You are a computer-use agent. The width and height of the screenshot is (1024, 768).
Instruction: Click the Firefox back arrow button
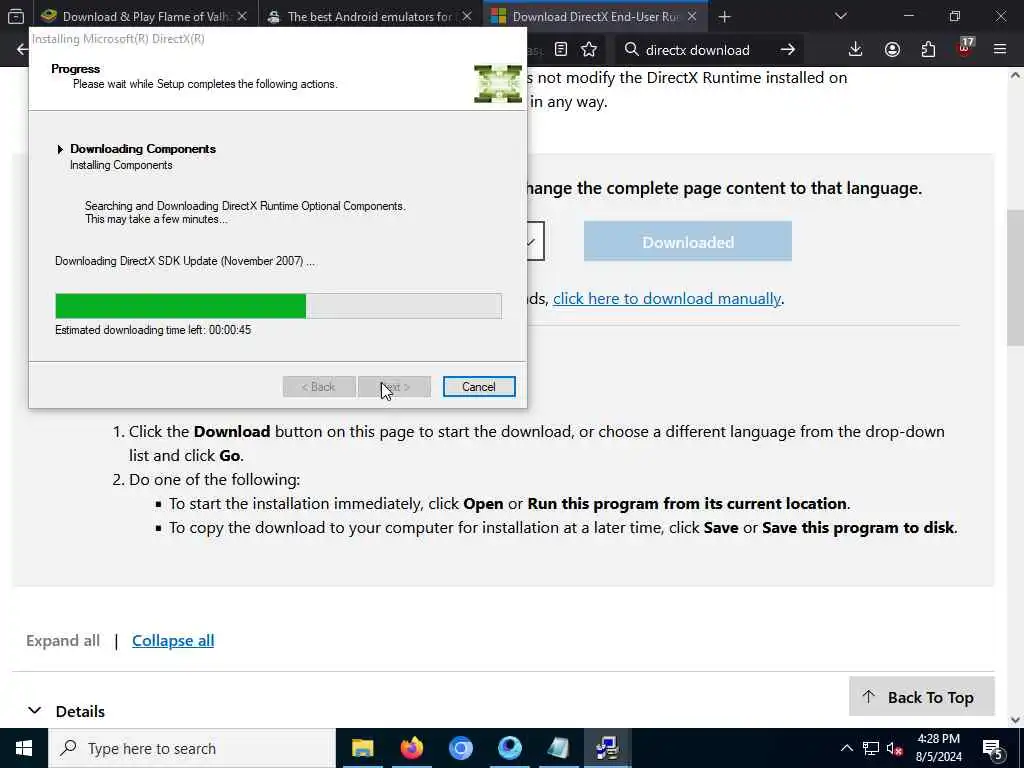click(22, 50)
